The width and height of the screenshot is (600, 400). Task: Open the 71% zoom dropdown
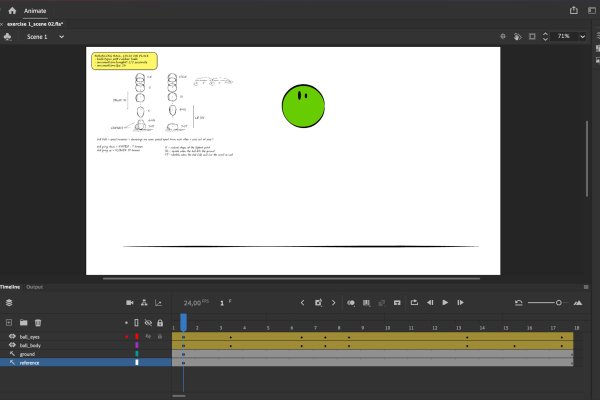pyautogui.click(x=582, y=37)
